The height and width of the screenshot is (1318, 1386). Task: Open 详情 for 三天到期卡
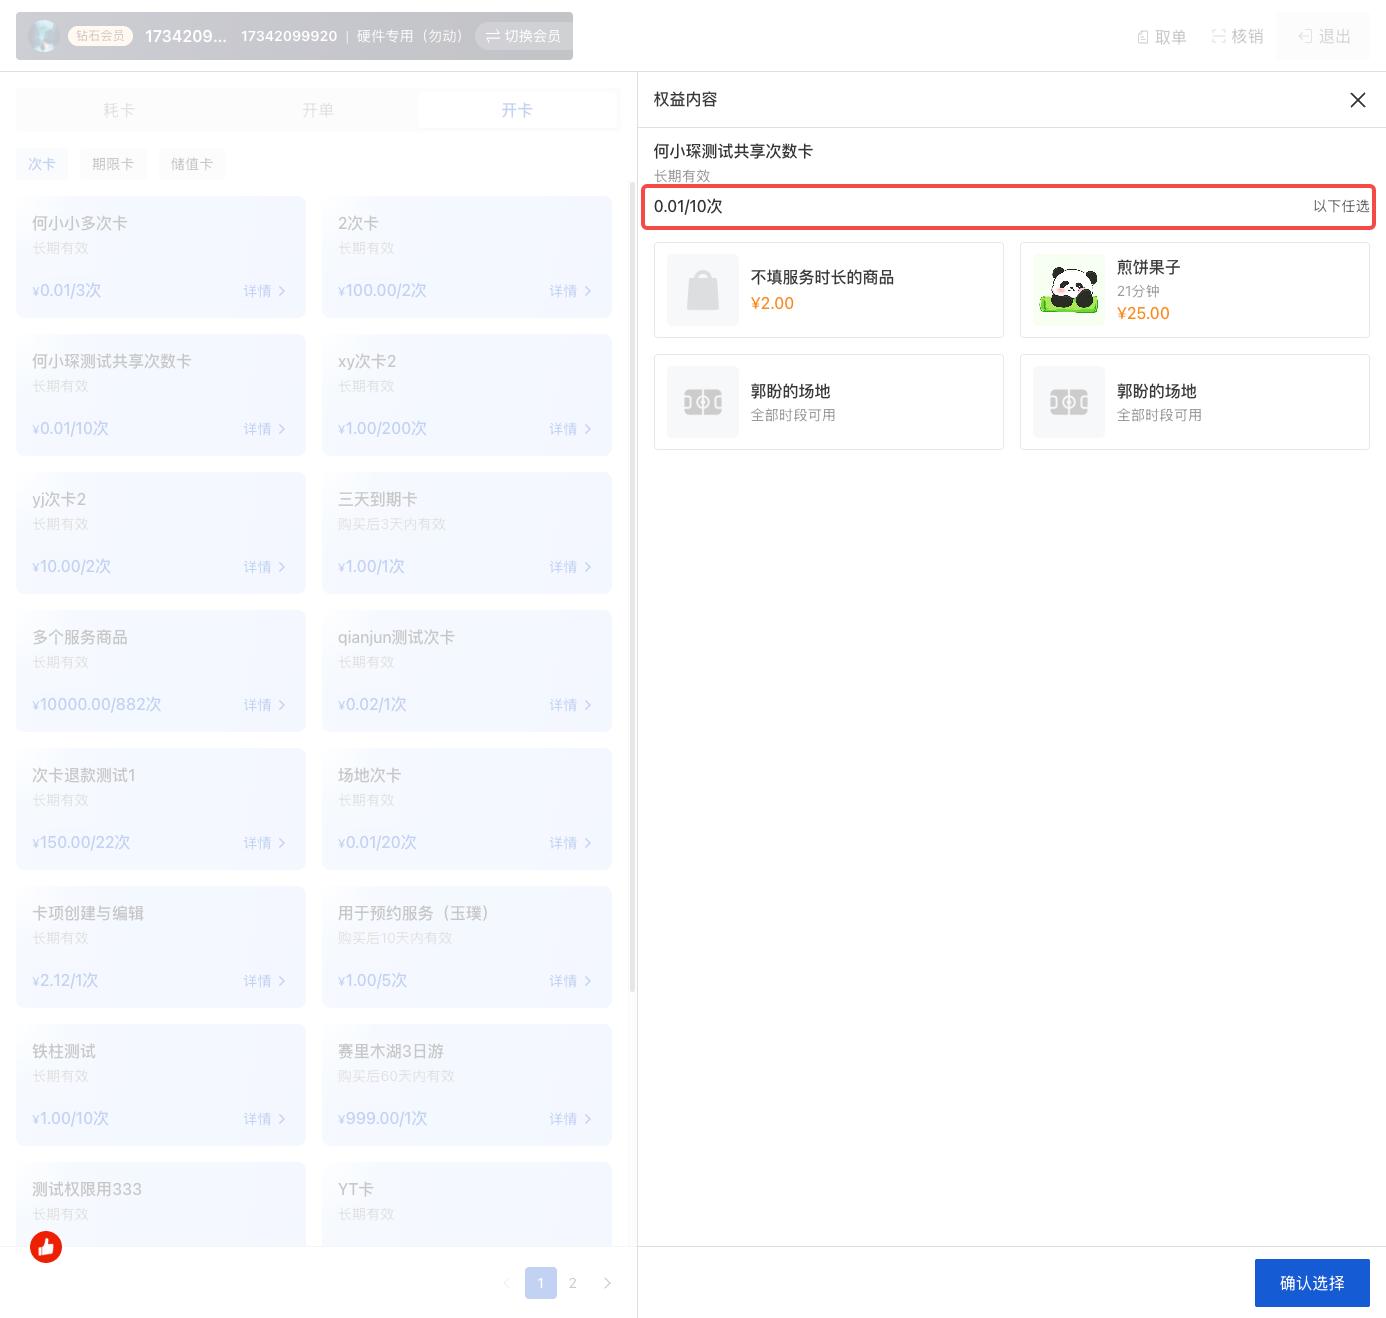(x=570, y=567)
